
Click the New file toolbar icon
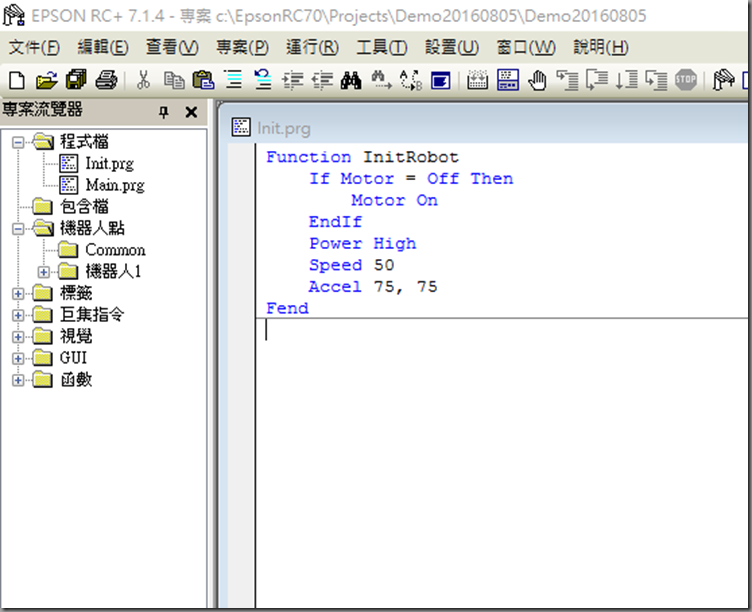pos(17,80)
